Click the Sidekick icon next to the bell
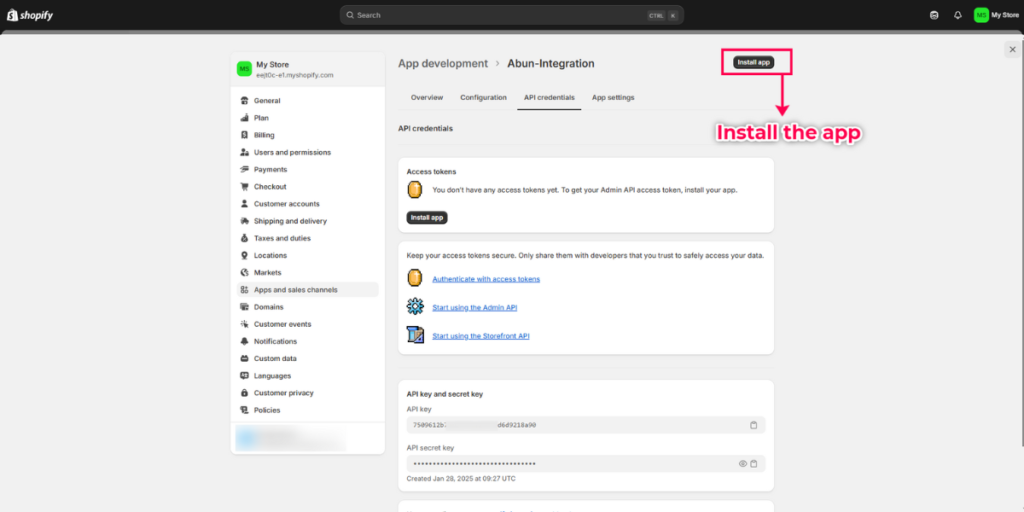 pyautogui.click(x=934, y=15)
